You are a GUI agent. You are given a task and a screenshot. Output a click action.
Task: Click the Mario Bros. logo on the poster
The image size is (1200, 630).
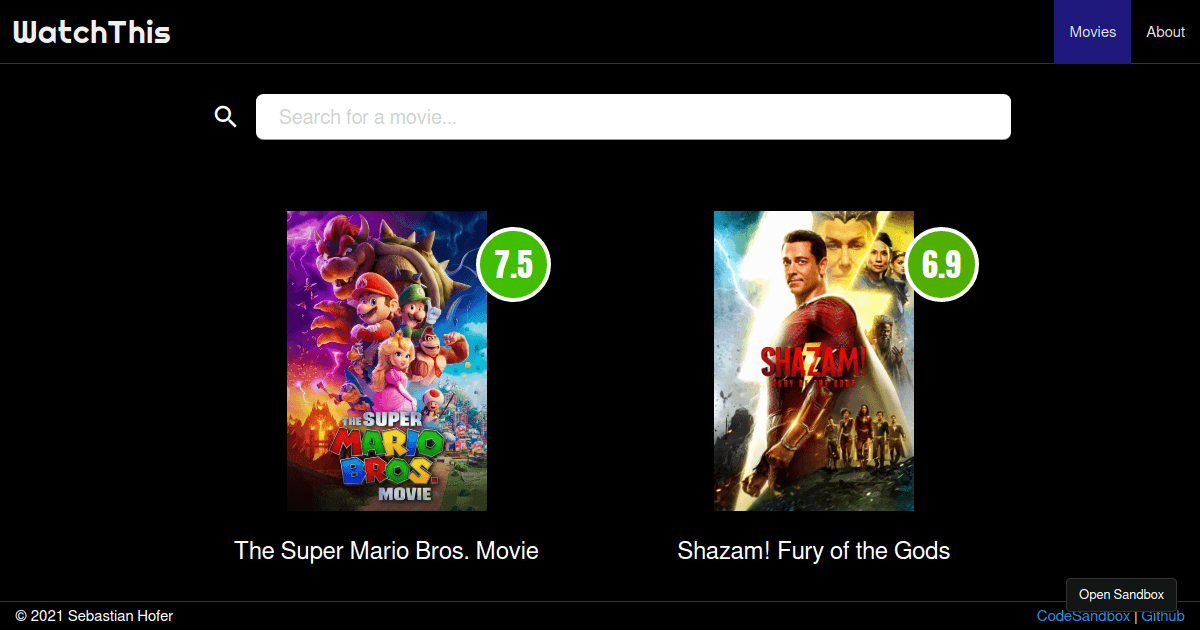pos(388,457)
